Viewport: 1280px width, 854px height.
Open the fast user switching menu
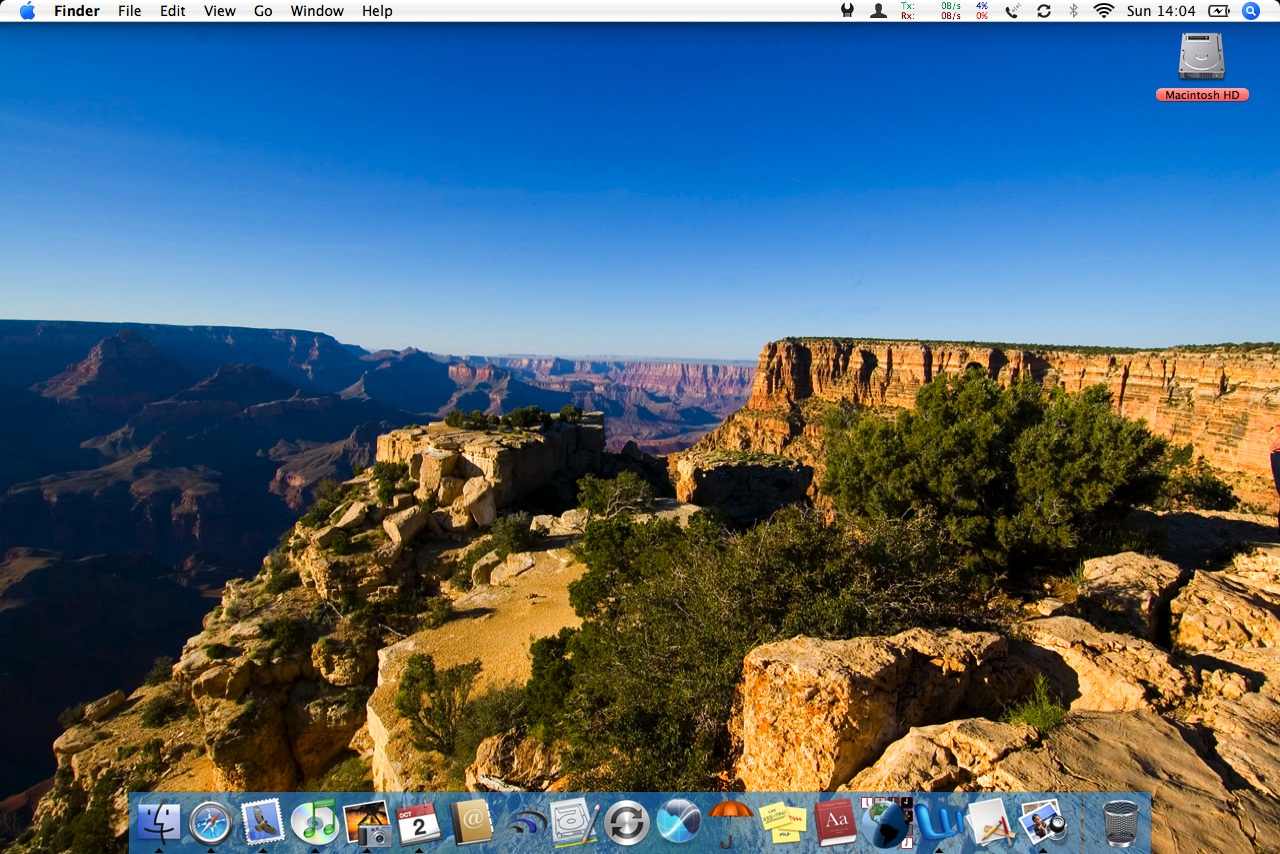tap(877, 11)
